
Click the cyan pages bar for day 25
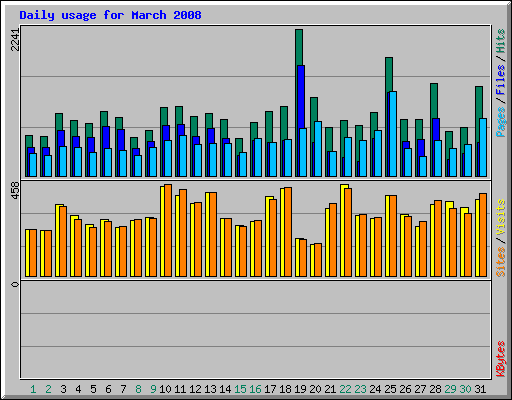coord(393,134)
